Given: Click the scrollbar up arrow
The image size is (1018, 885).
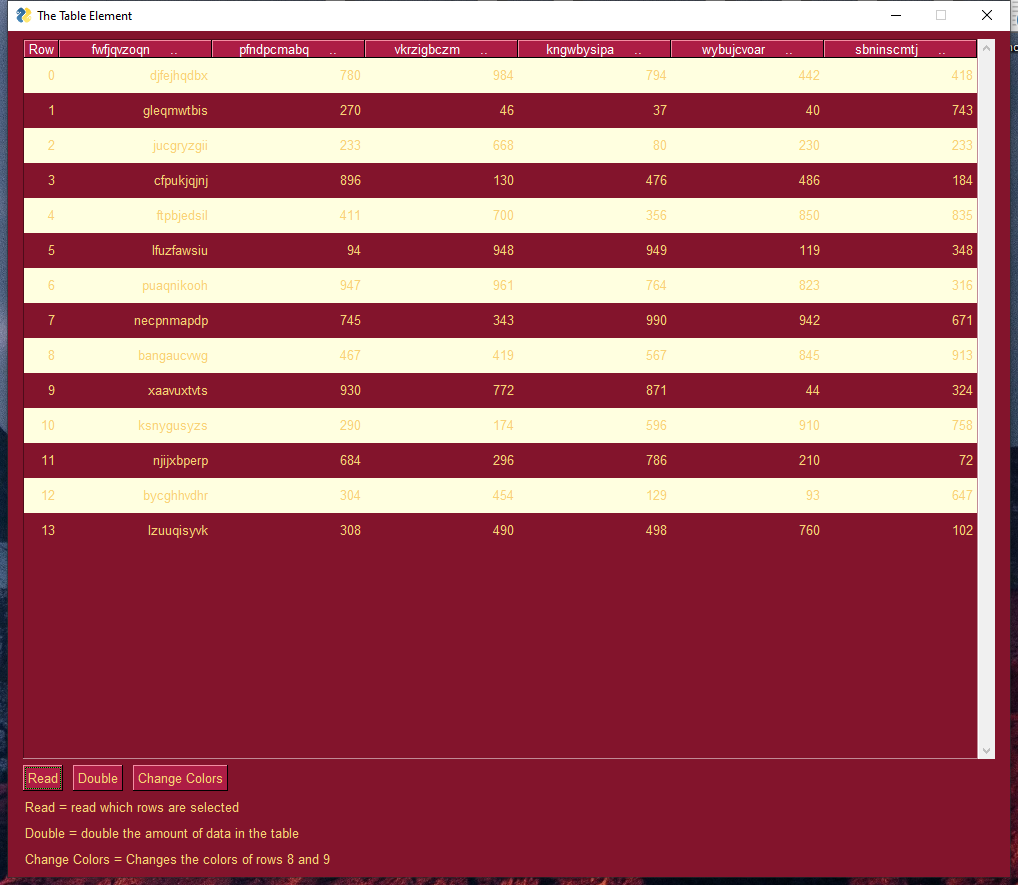Looking at the screenshot, I should point(986,48).
